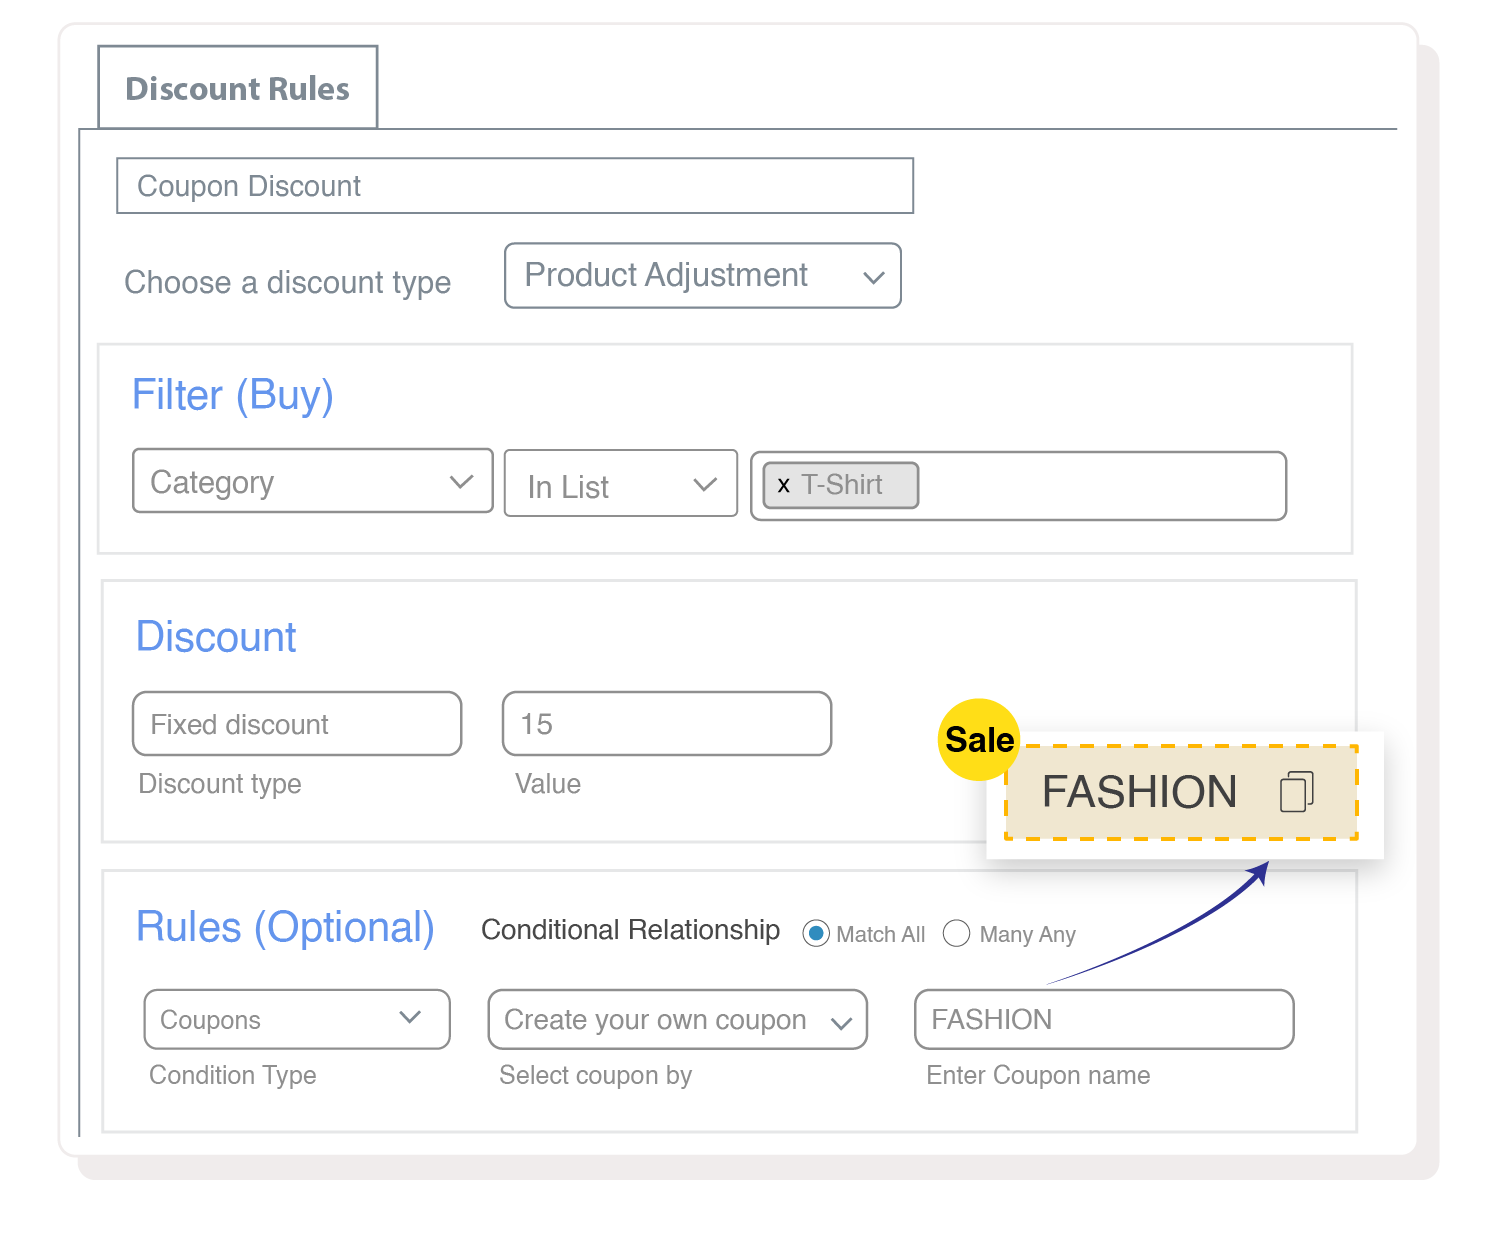Click the yellow Sale badge
This screenshot has width=1485, height=1233.
coord(978,739)
